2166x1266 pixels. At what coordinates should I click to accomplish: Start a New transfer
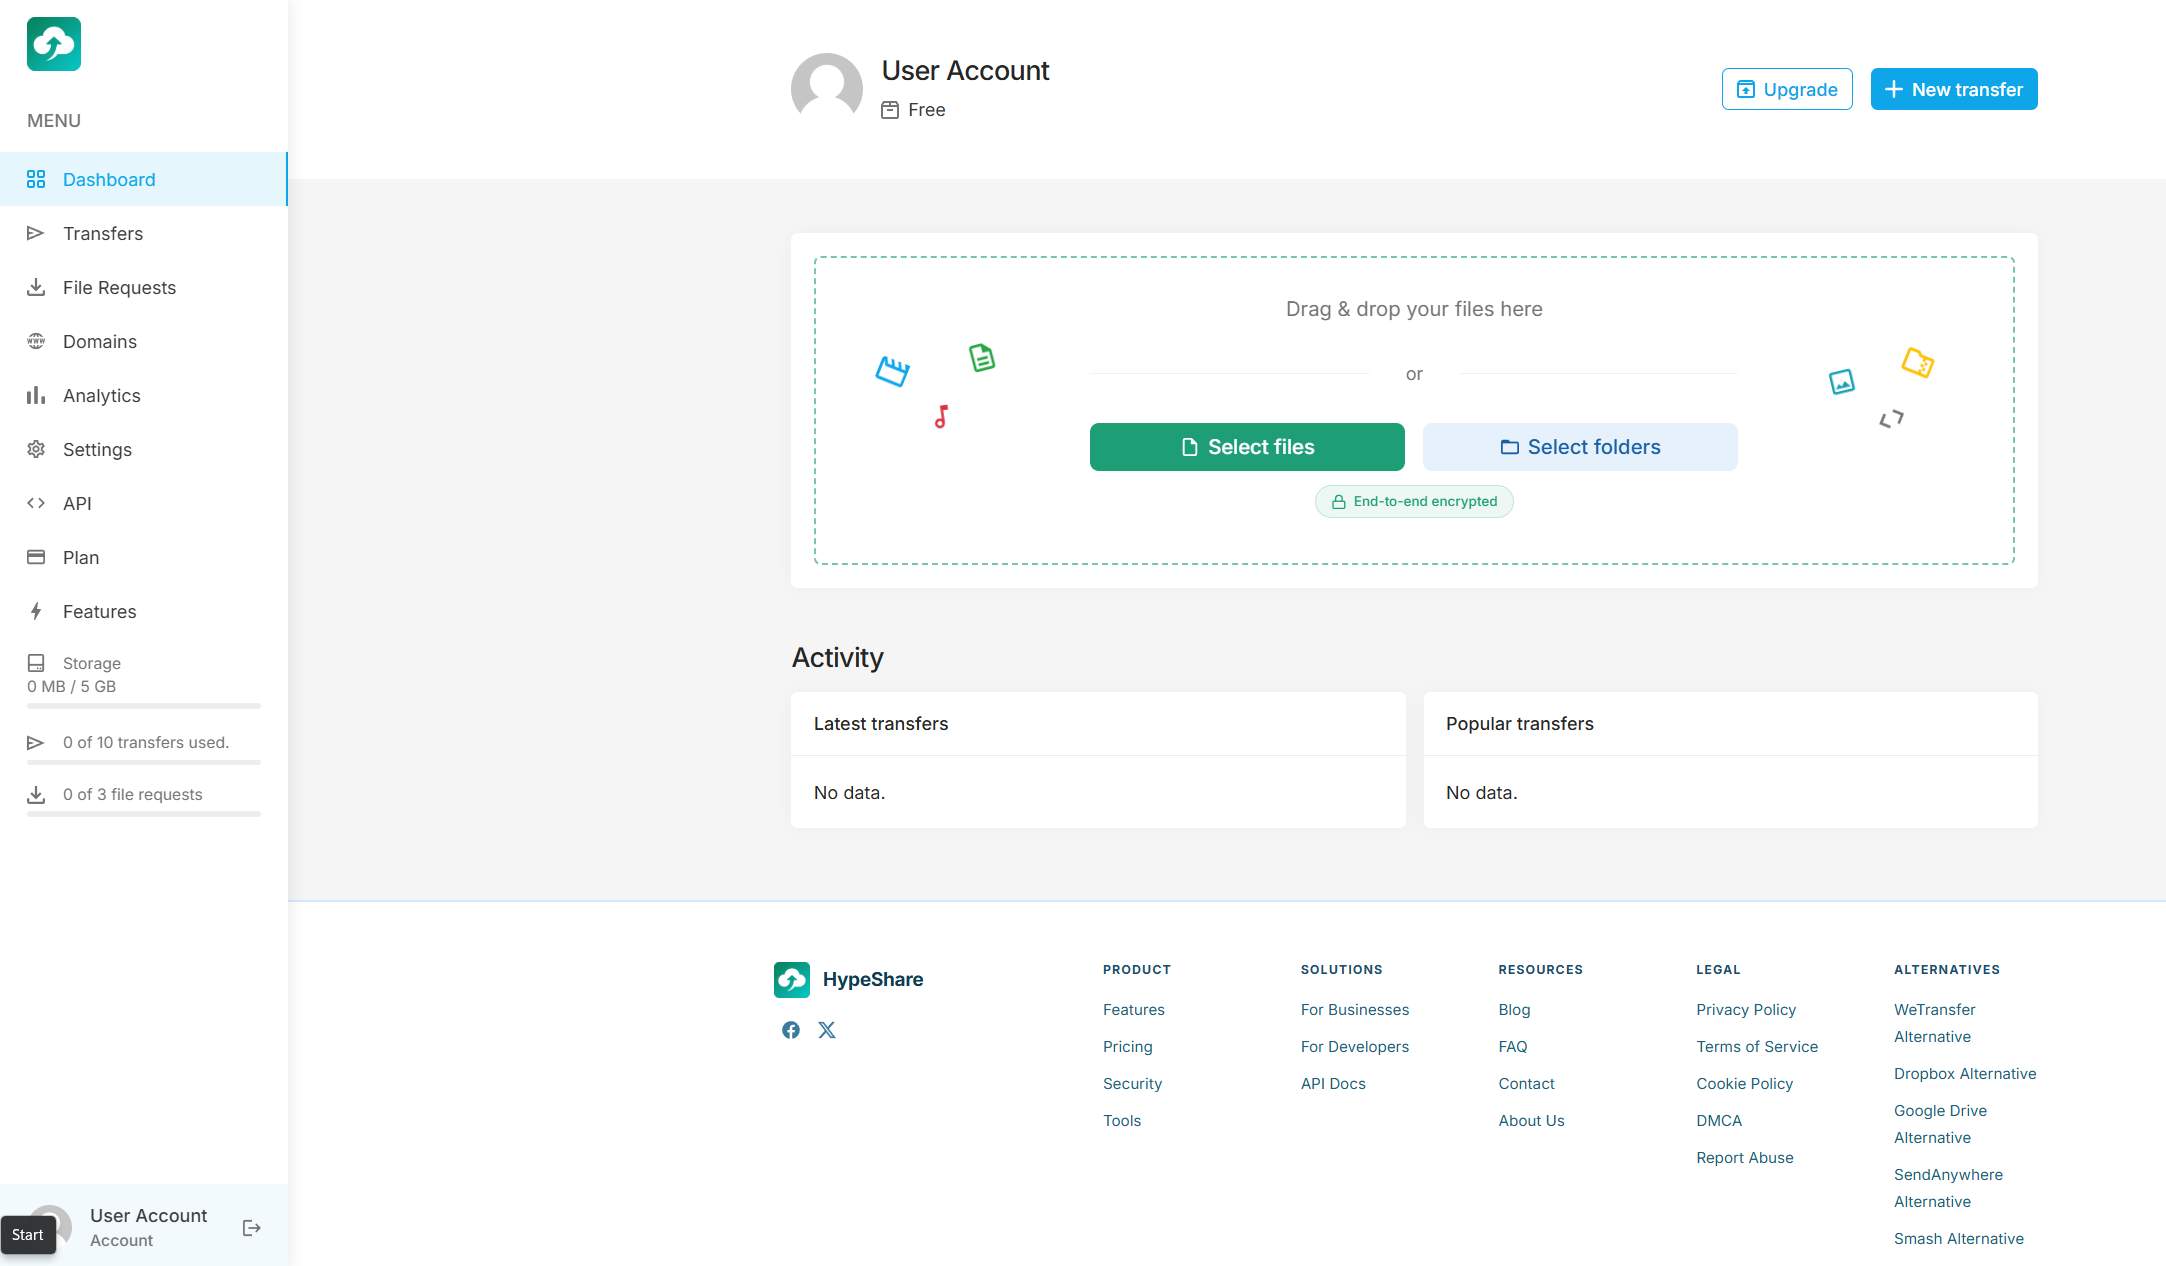tap(1954, 89)
